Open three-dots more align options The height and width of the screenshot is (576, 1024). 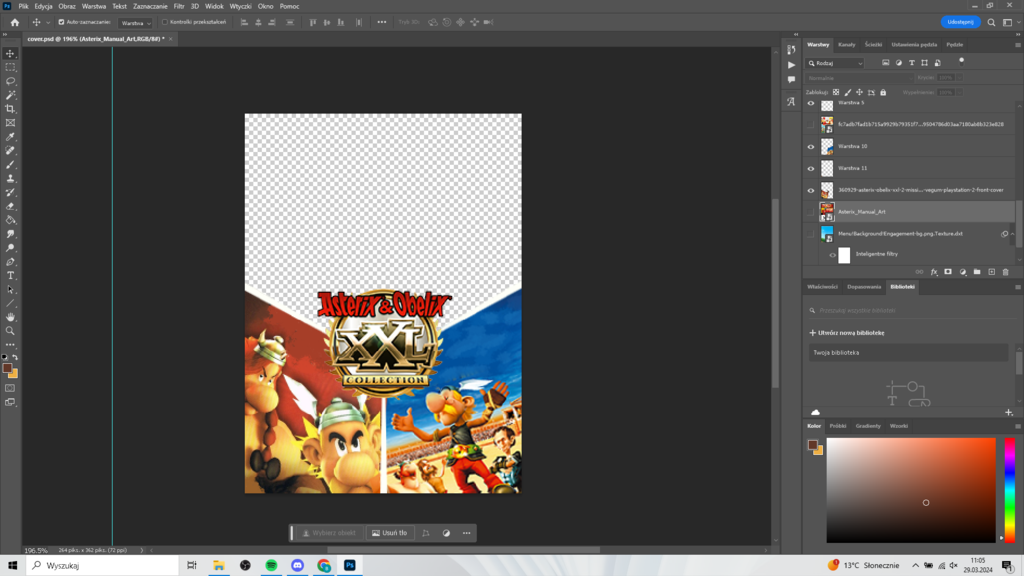pyautogui.click(x=381, y=22)
